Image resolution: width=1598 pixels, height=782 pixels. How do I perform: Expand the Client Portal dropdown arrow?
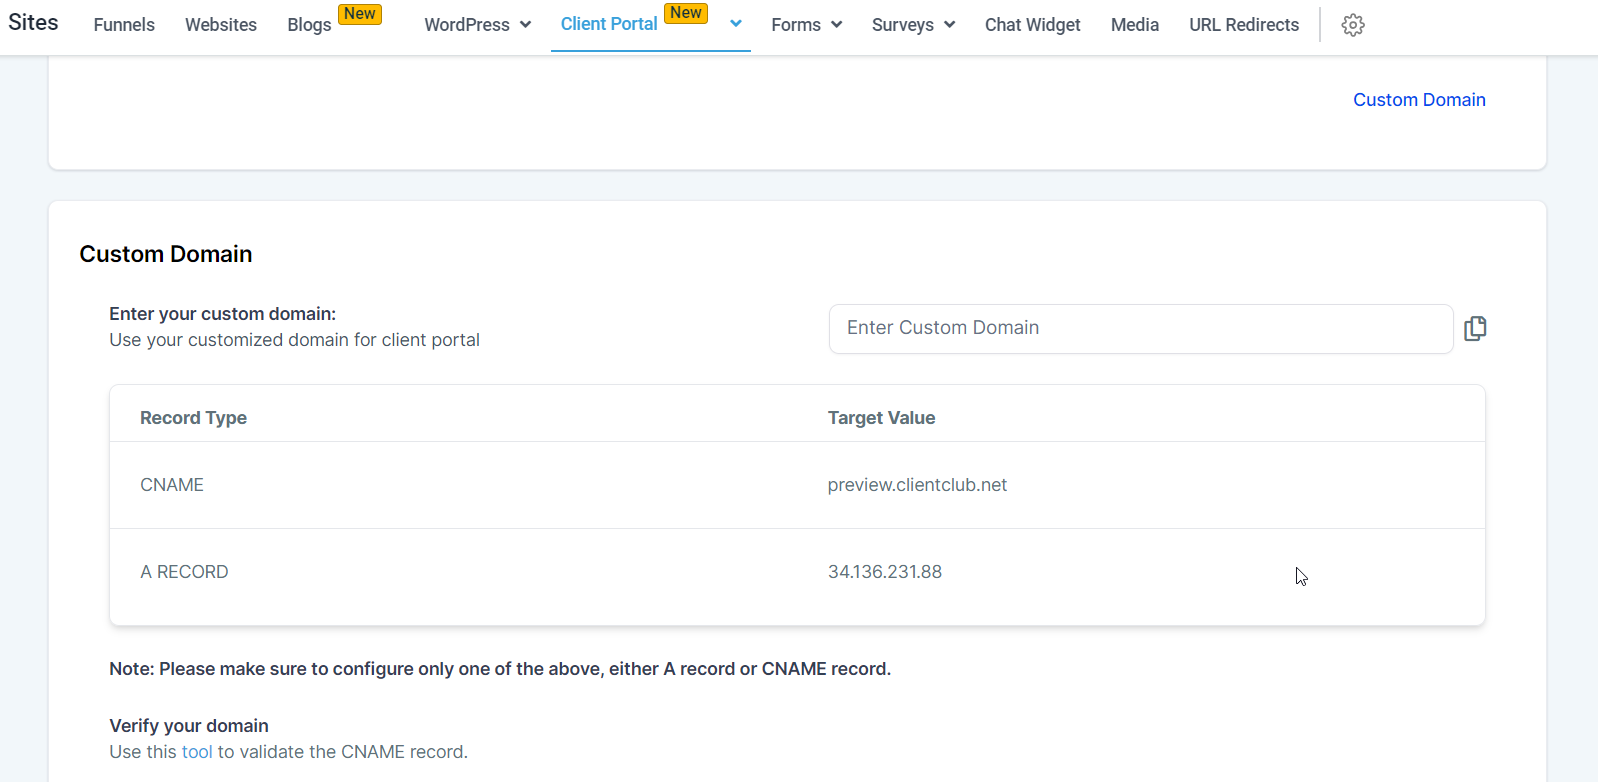(736, 24)
